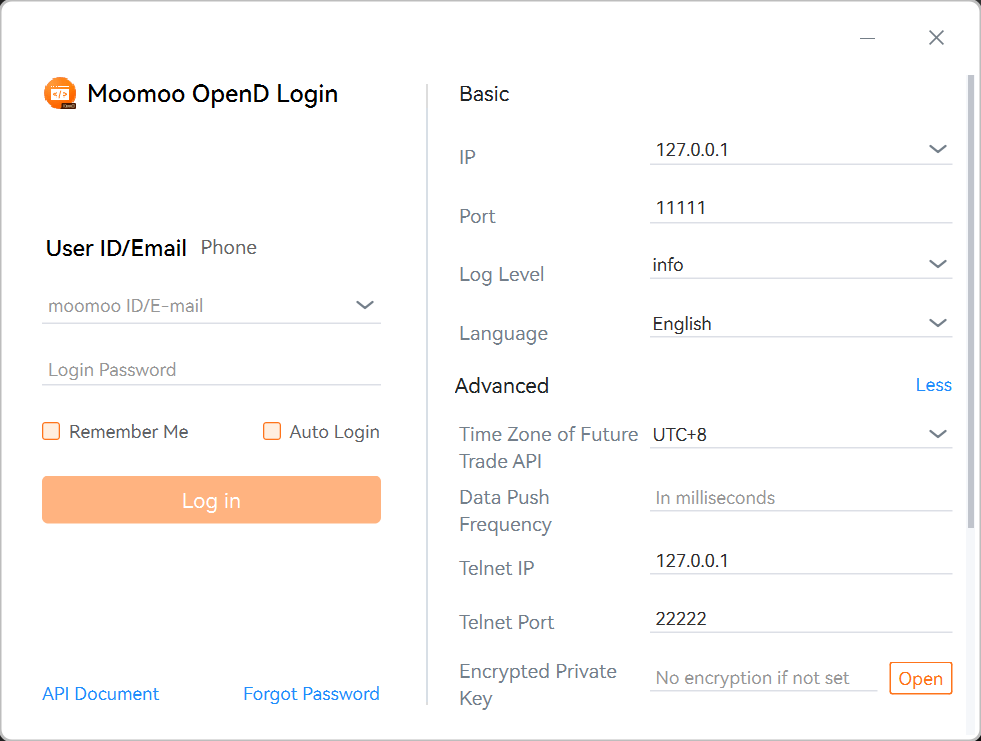Open the Log Level selector
The height and width of the screenshot is (741, 981).
(800, 264)
